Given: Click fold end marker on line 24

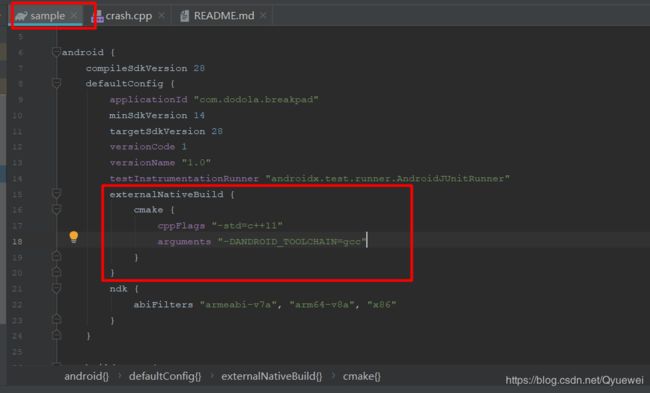Looking at the screenshot, I should click(57, 335).
